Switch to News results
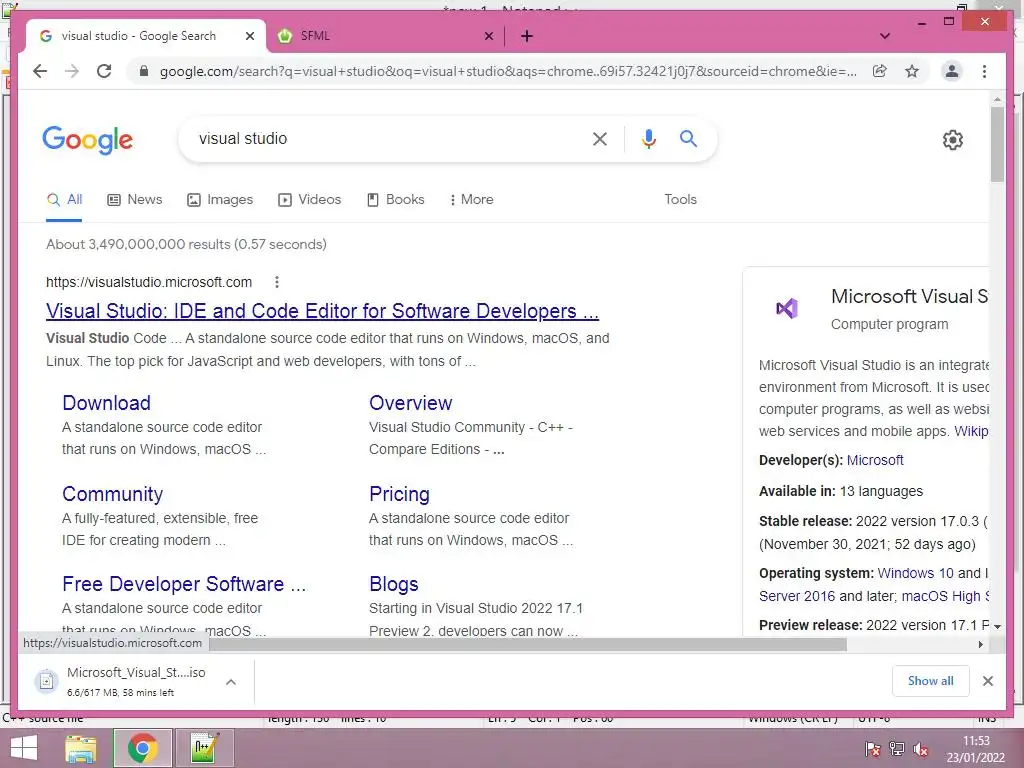The height and width of the screenshot is (768, 1024). pyautogui.click(x=135, y=200)
